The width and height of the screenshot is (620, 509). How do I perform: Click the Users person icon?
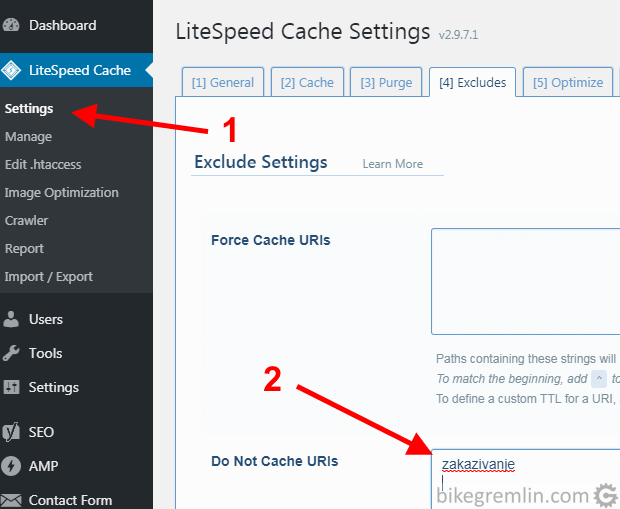pyautogui.click(x=11, y=319)
